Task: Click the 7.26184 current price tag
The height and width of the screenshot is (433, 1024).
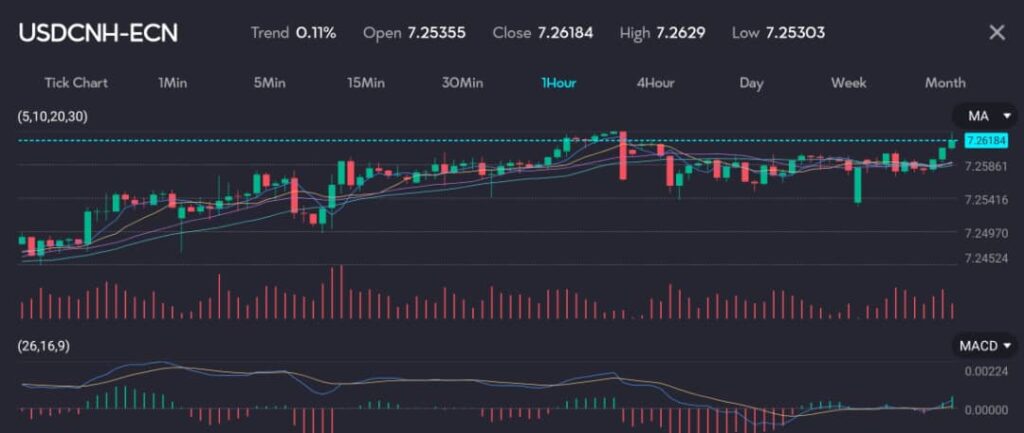Action: (985, 141)
